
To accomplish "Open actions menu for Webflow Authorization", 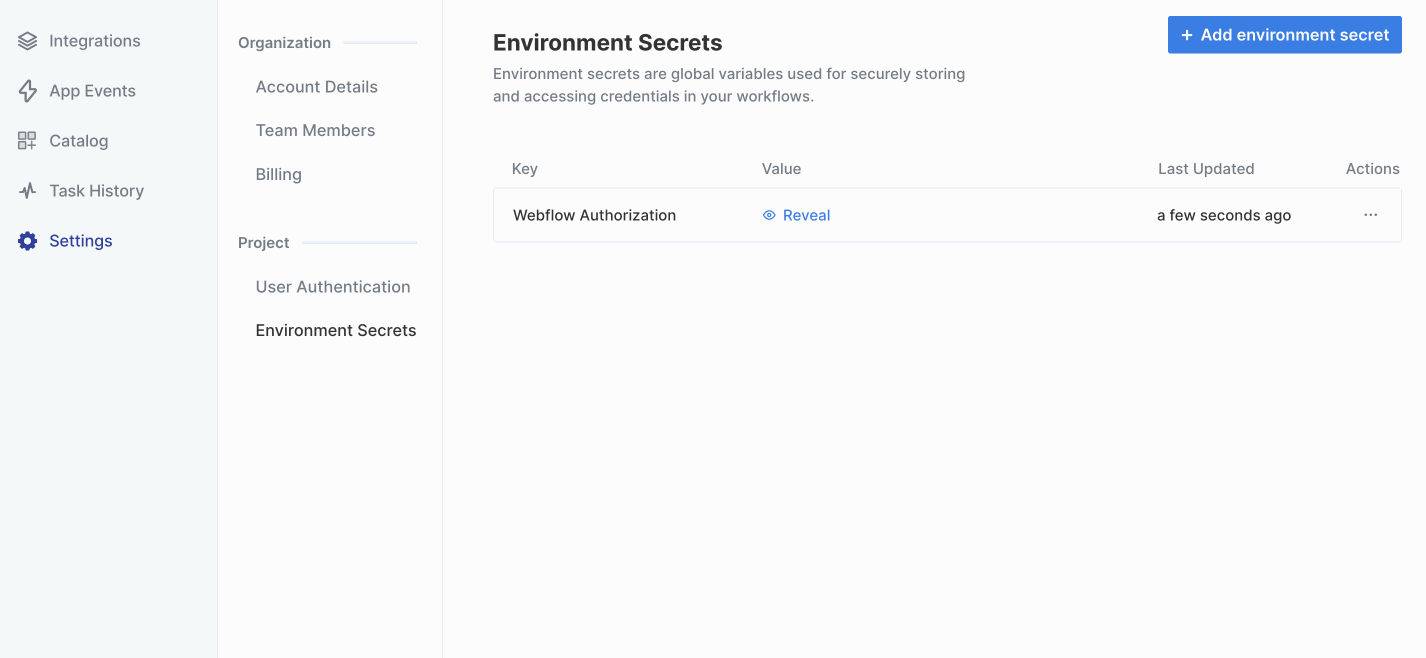I will (1370, 215).
